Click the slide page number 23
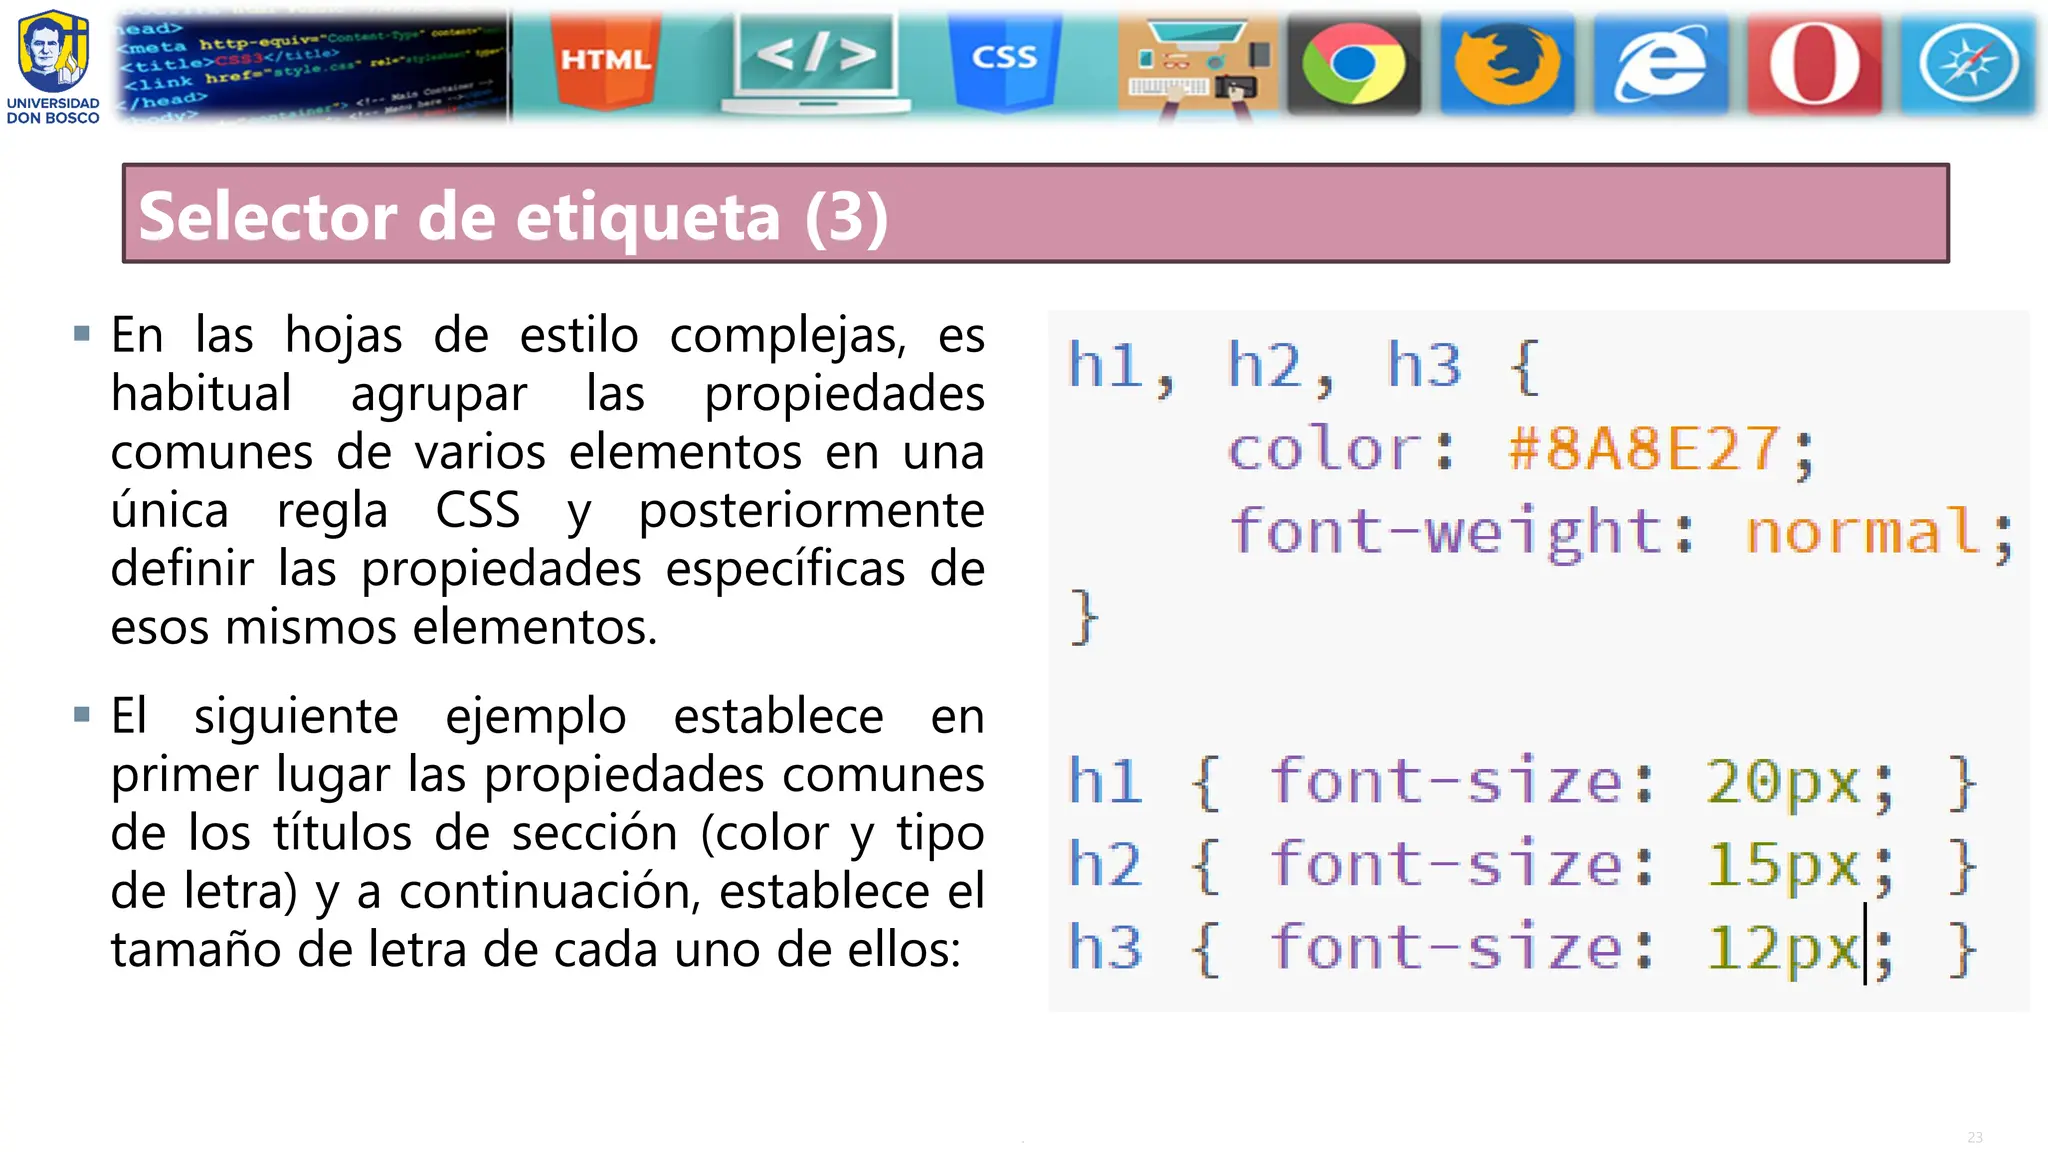 click(1975, 1137)
